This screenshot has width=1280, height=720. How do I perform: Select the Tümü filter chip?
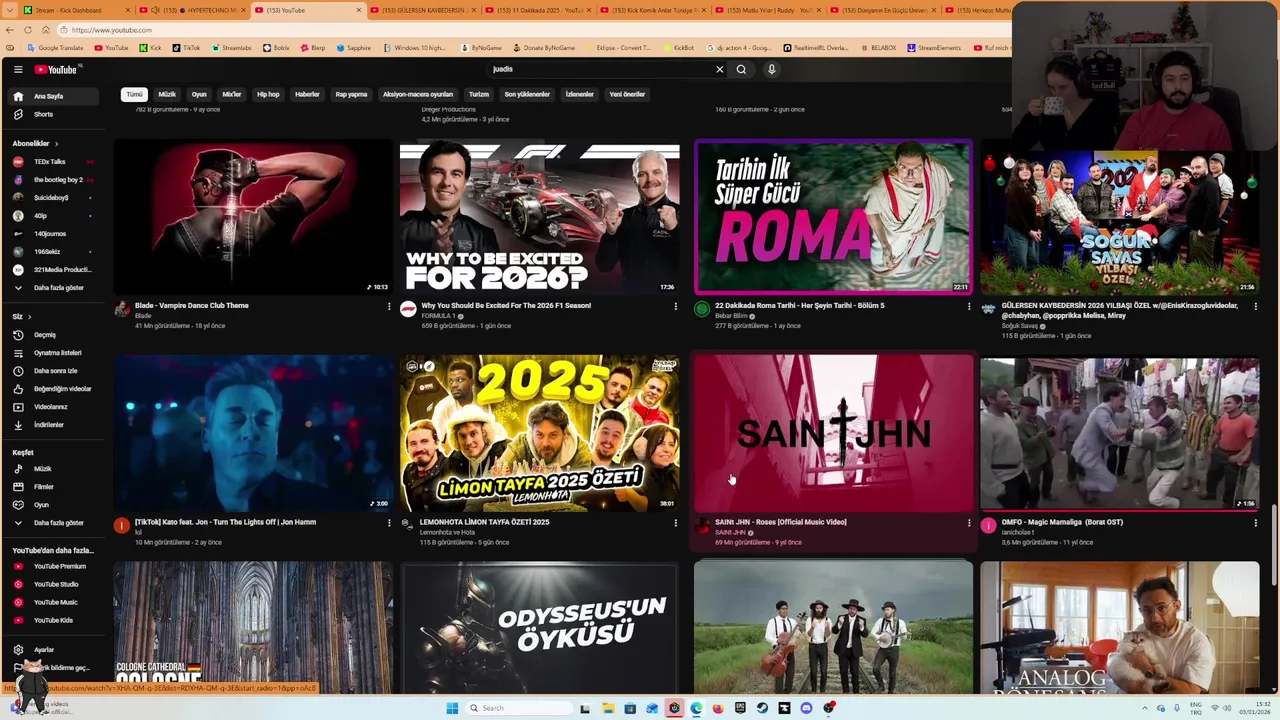(134, 94)
